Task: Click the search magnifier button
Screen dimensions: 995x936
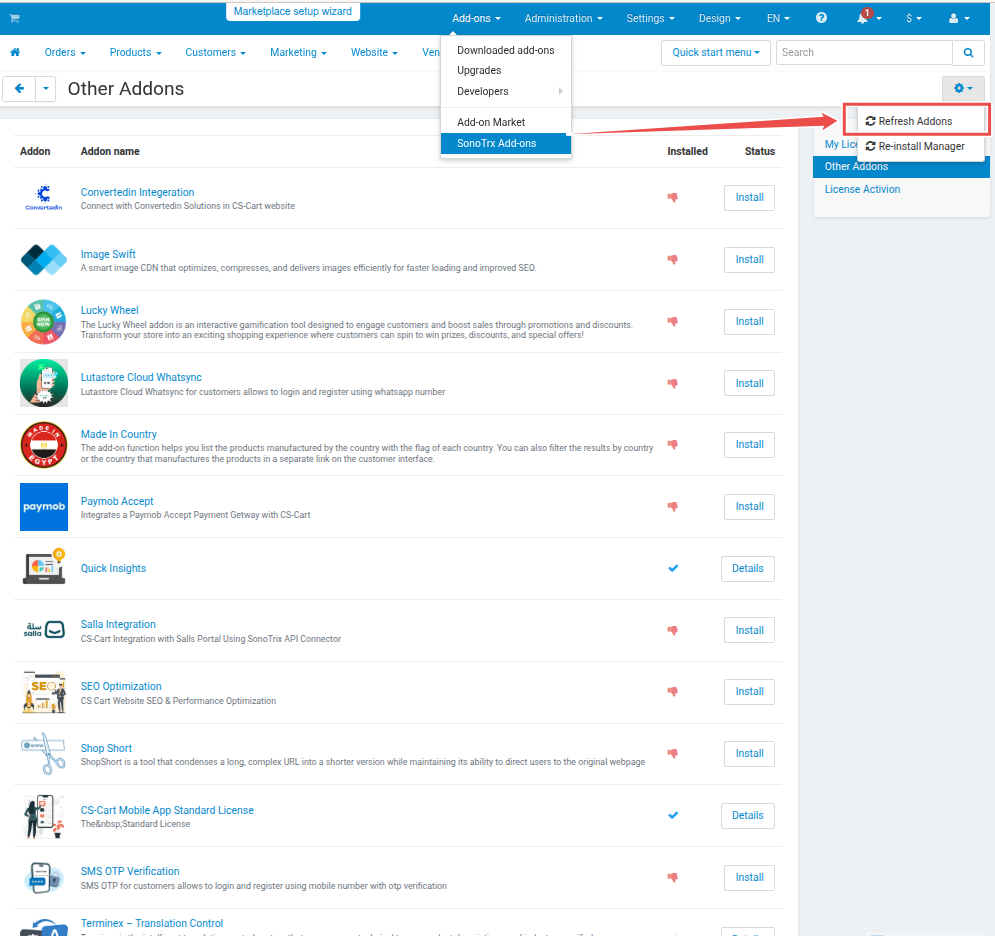Action: click(x=968, y=52)
